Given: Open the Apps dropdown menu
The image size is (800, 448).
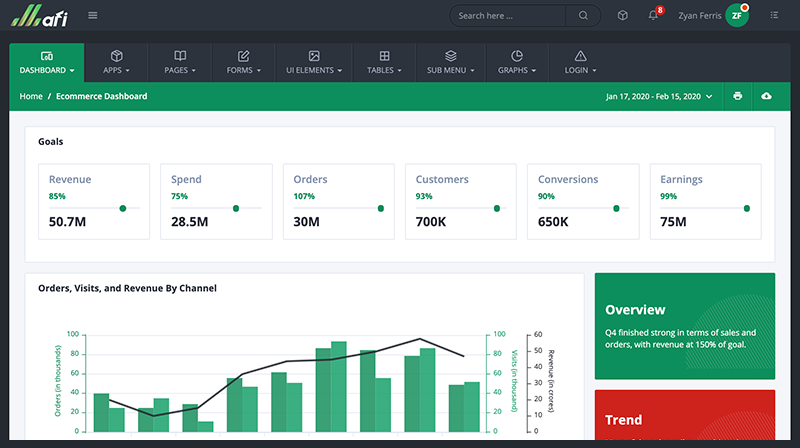Looking at the screenshot, I should [116, 62].
